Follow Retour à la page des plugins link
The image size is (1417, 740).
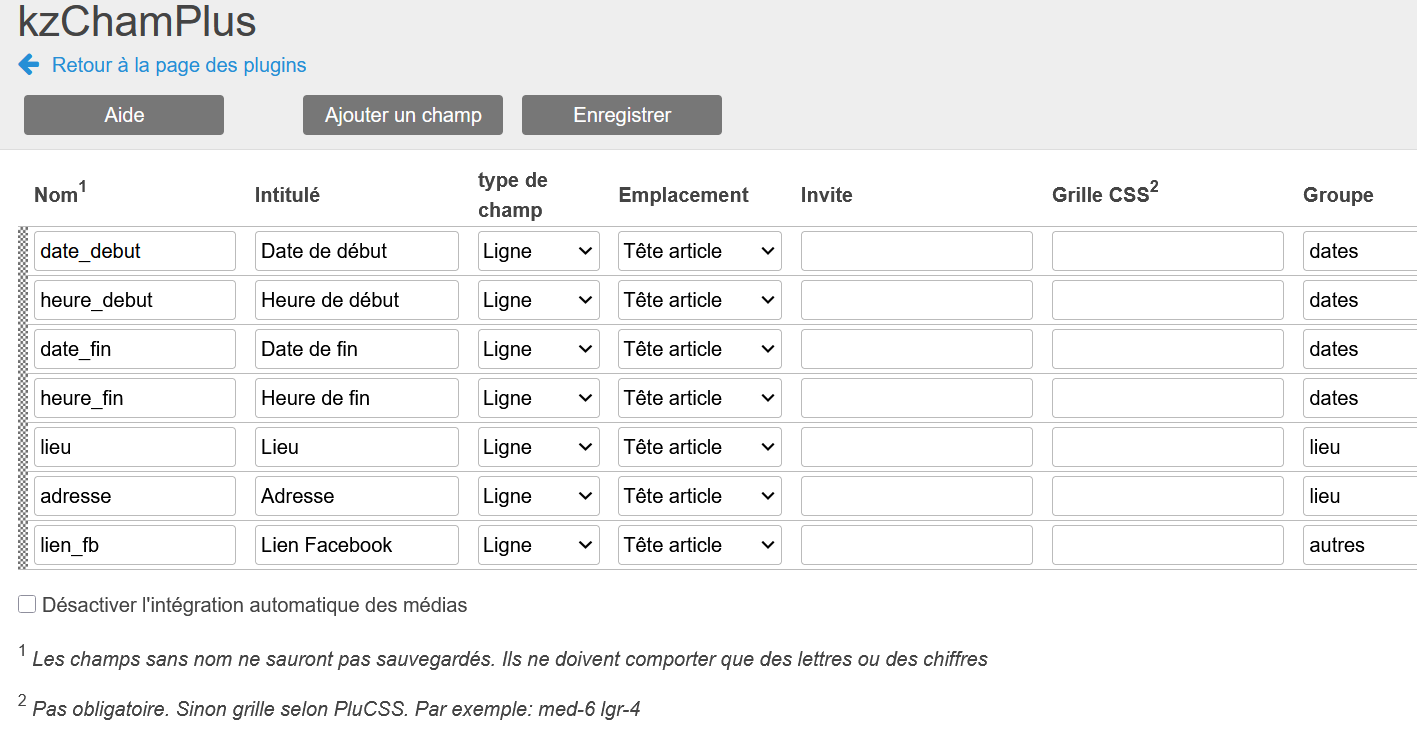(179, 65)
